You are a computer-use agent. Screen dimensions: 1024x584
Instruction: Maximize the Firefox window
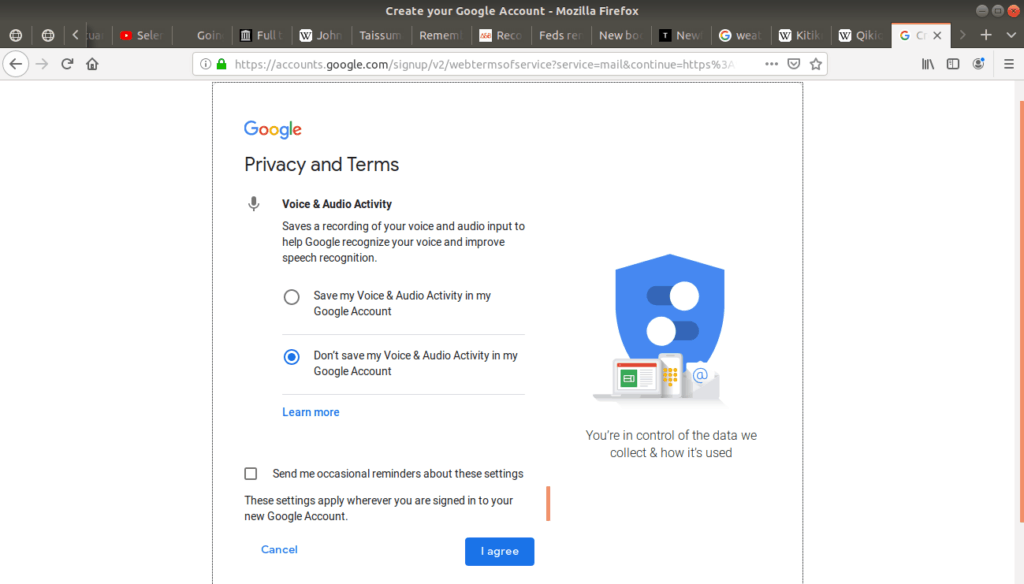pos(997,10)
